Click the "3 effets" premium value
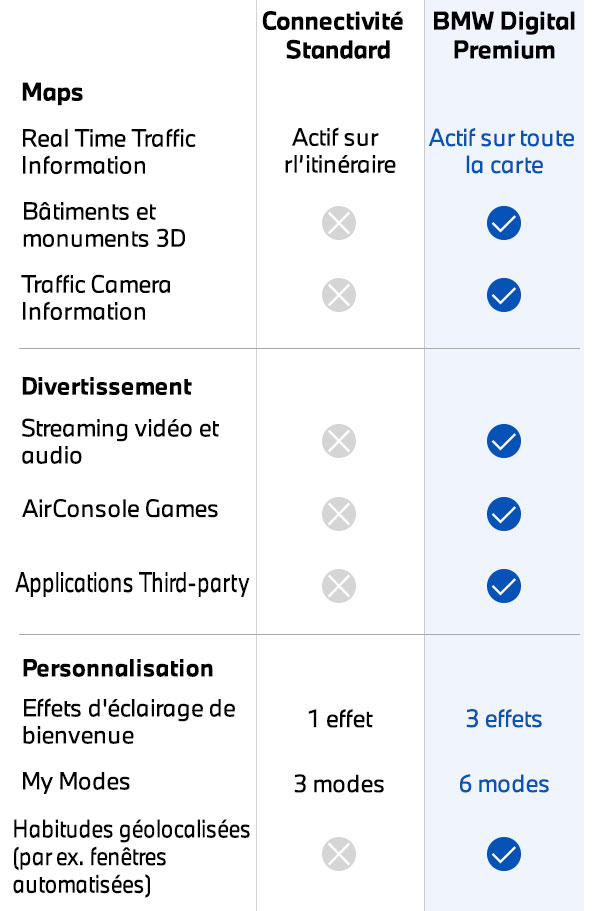The height and width of the screenshot is (911, 600). coord(504,719)
